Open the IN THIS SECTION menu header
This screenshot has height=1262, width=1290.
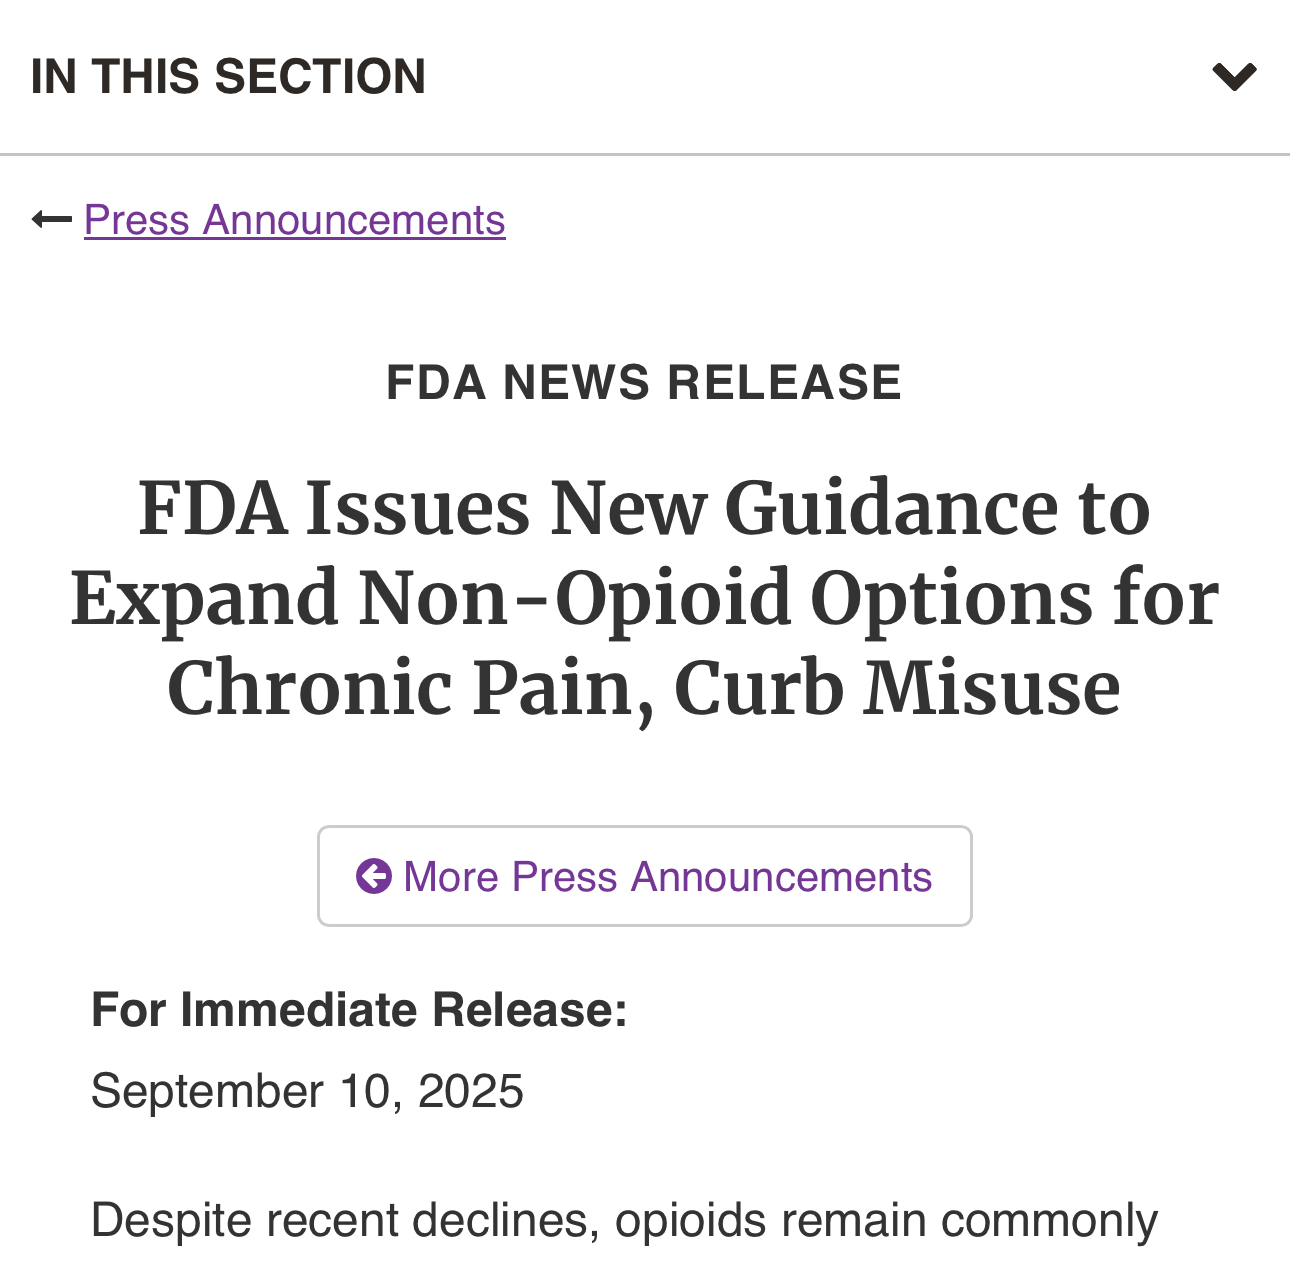(645, 77)
